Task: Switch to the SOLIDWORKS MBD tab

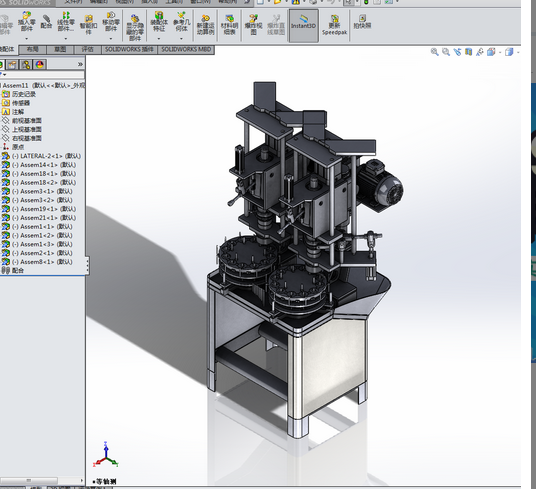Action: point(186,50)
